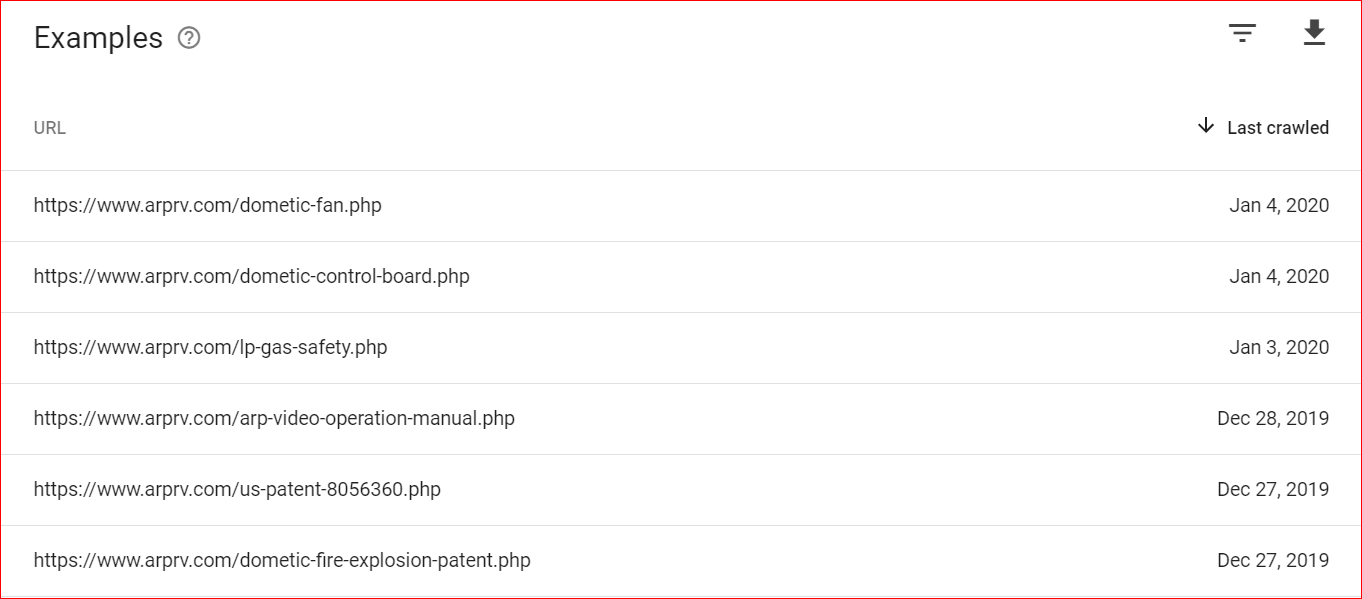
Task: Open the dometic-fire-explosion-patent.php URL
Action: [x=282, y=561]
